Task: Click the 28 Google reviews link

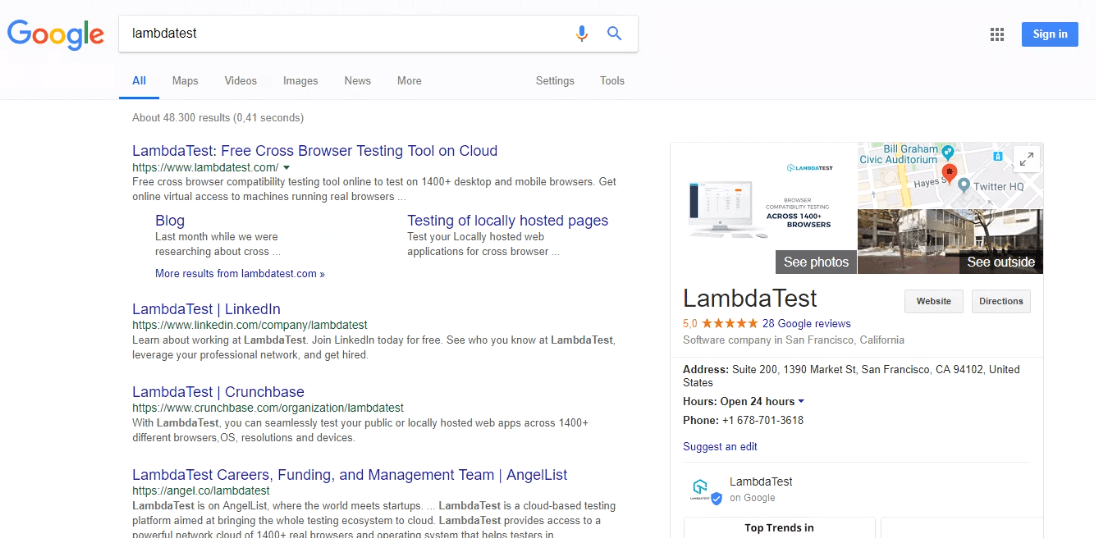Action: coord(806,324)
